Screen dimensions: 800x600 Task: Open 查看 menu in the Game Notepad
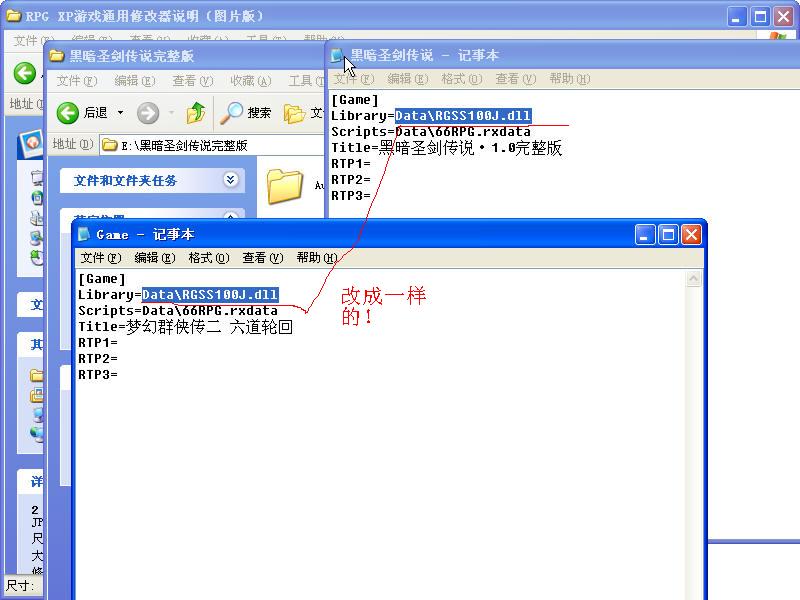(x=262, y=258)
